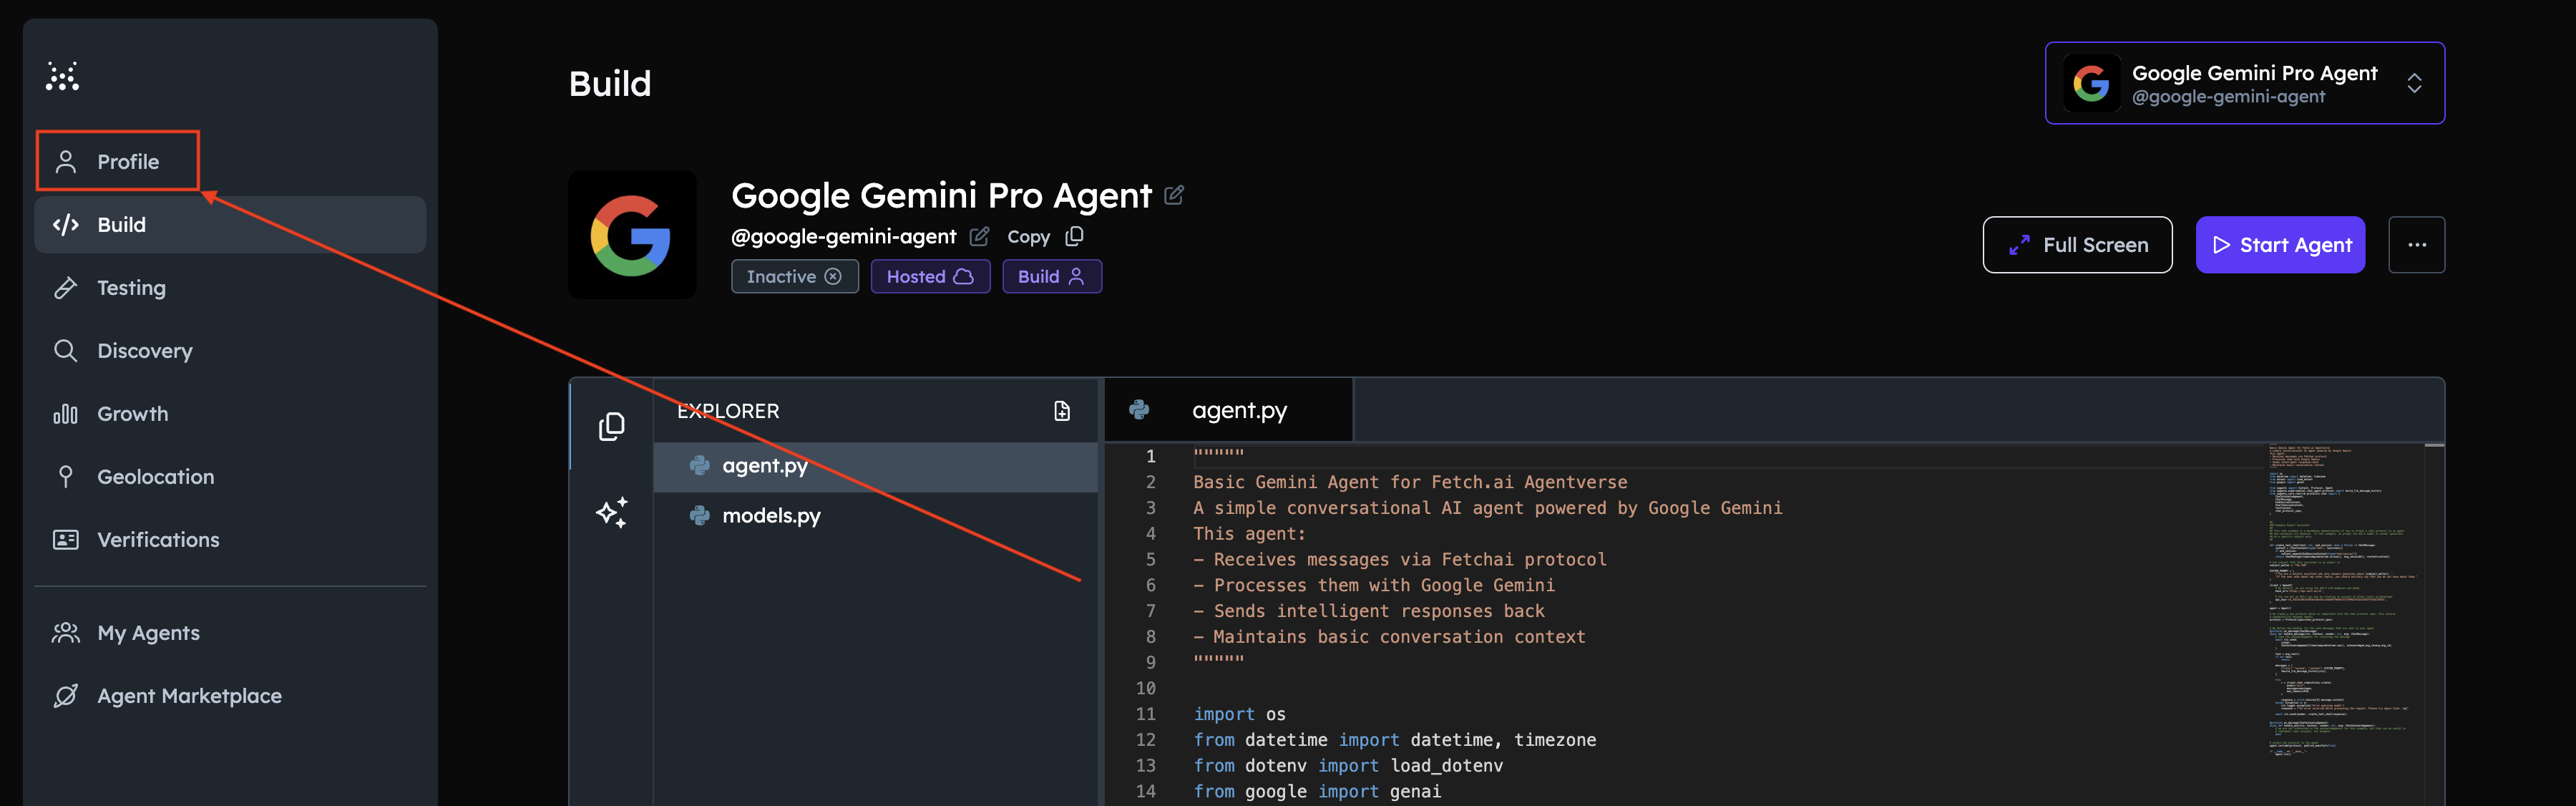Open the My Agents page
Viewport: 2576px width, 806px height.
click(230, 633)
